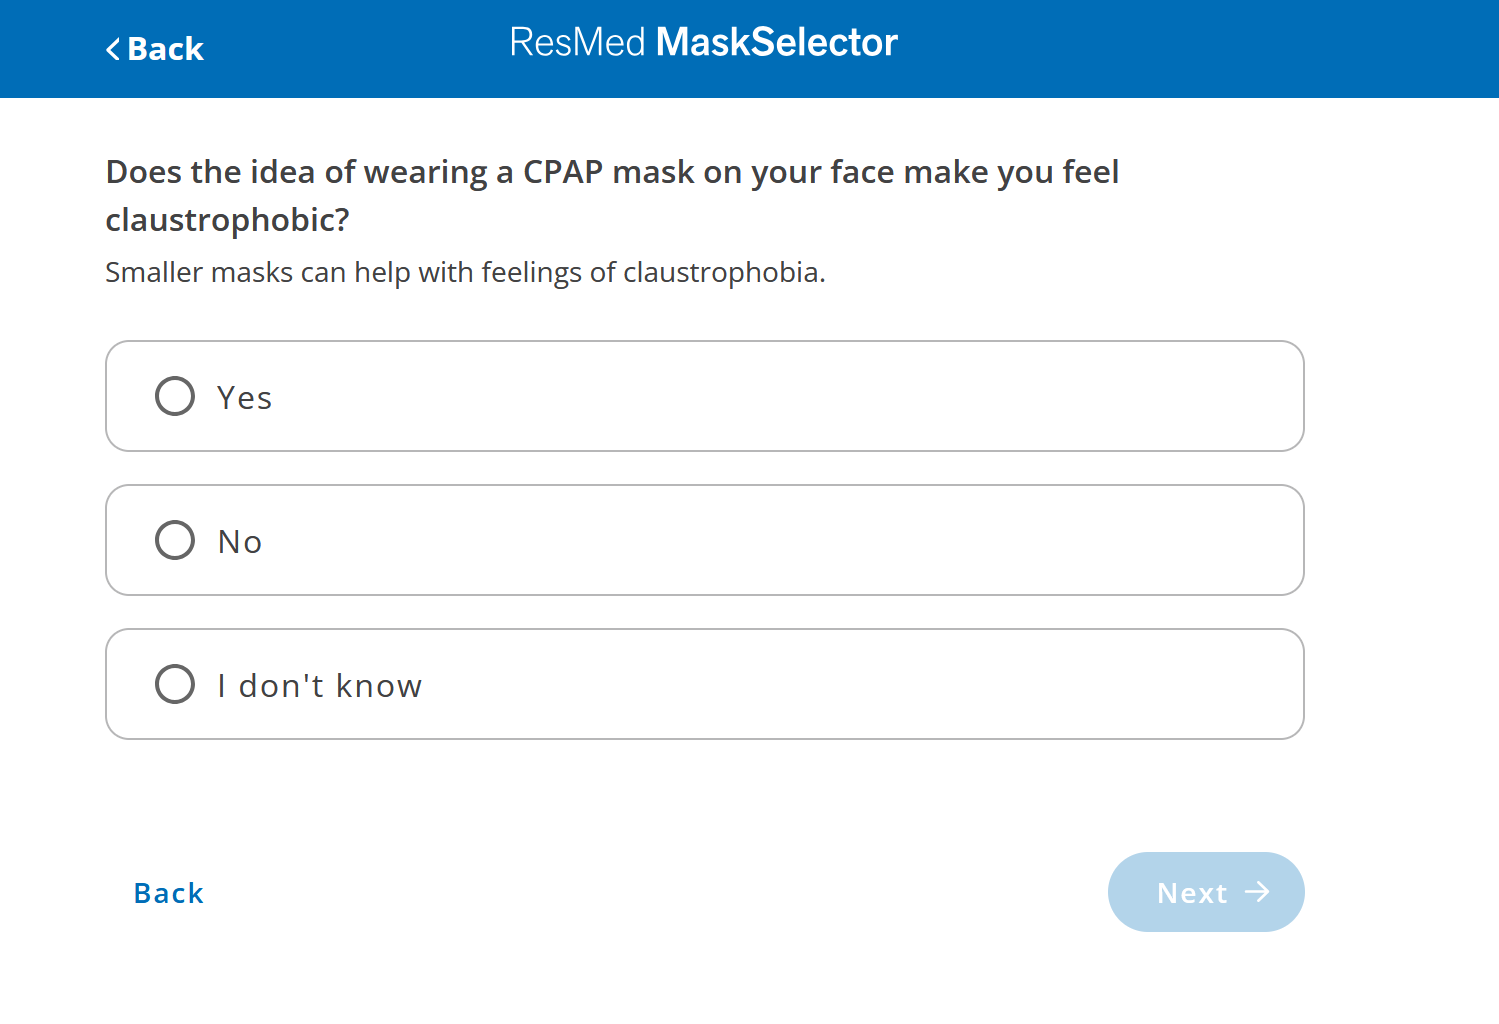The width and height of the screenshot is (1499, 1024).
Task: Click the No option card
Action: coord(704,540)
